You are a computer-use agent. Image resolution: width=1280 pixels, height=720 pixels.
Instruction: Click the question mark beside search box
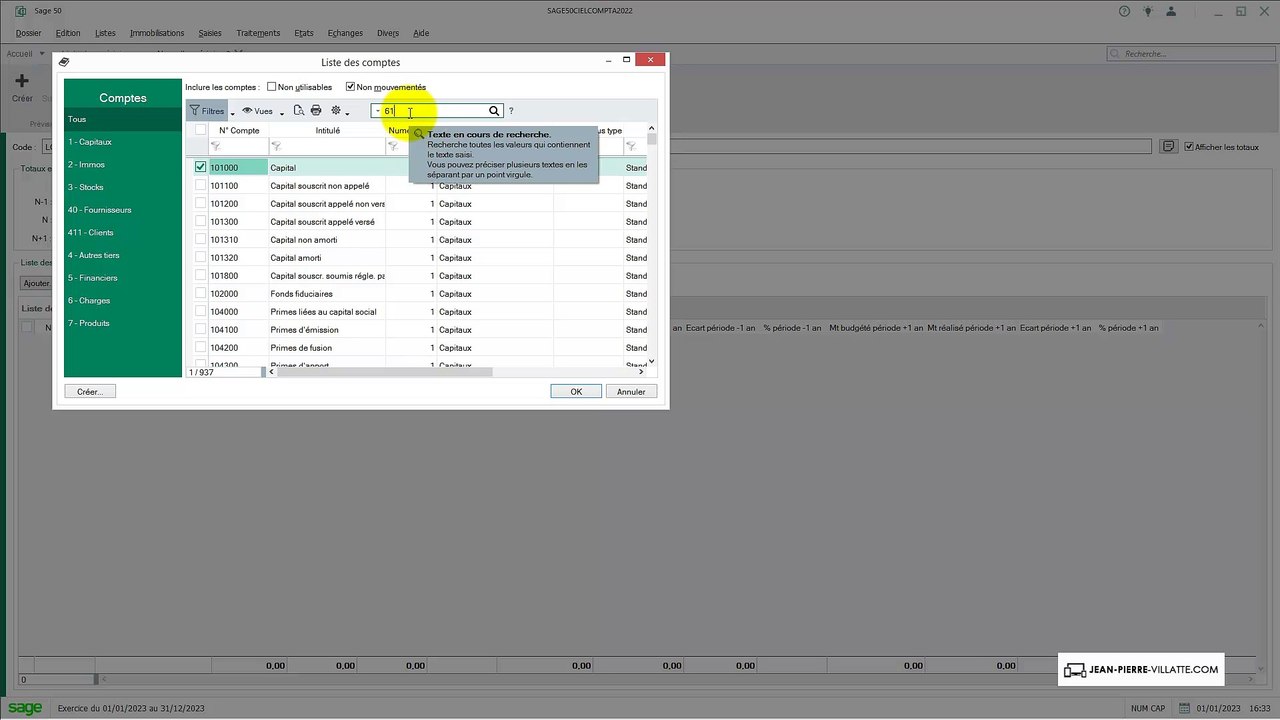tap(511, 111)
